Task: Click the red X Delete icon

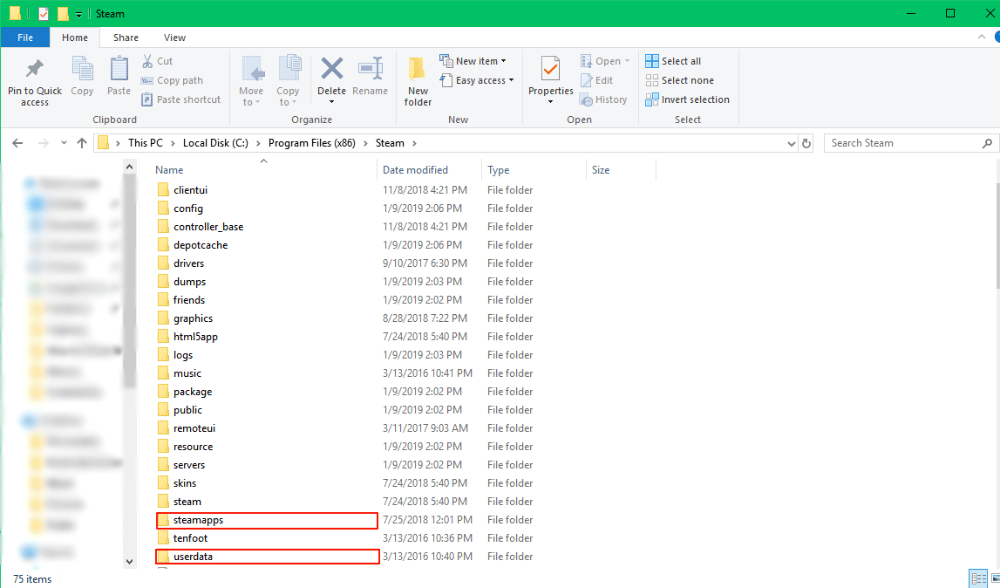Action: click(332, 68)
